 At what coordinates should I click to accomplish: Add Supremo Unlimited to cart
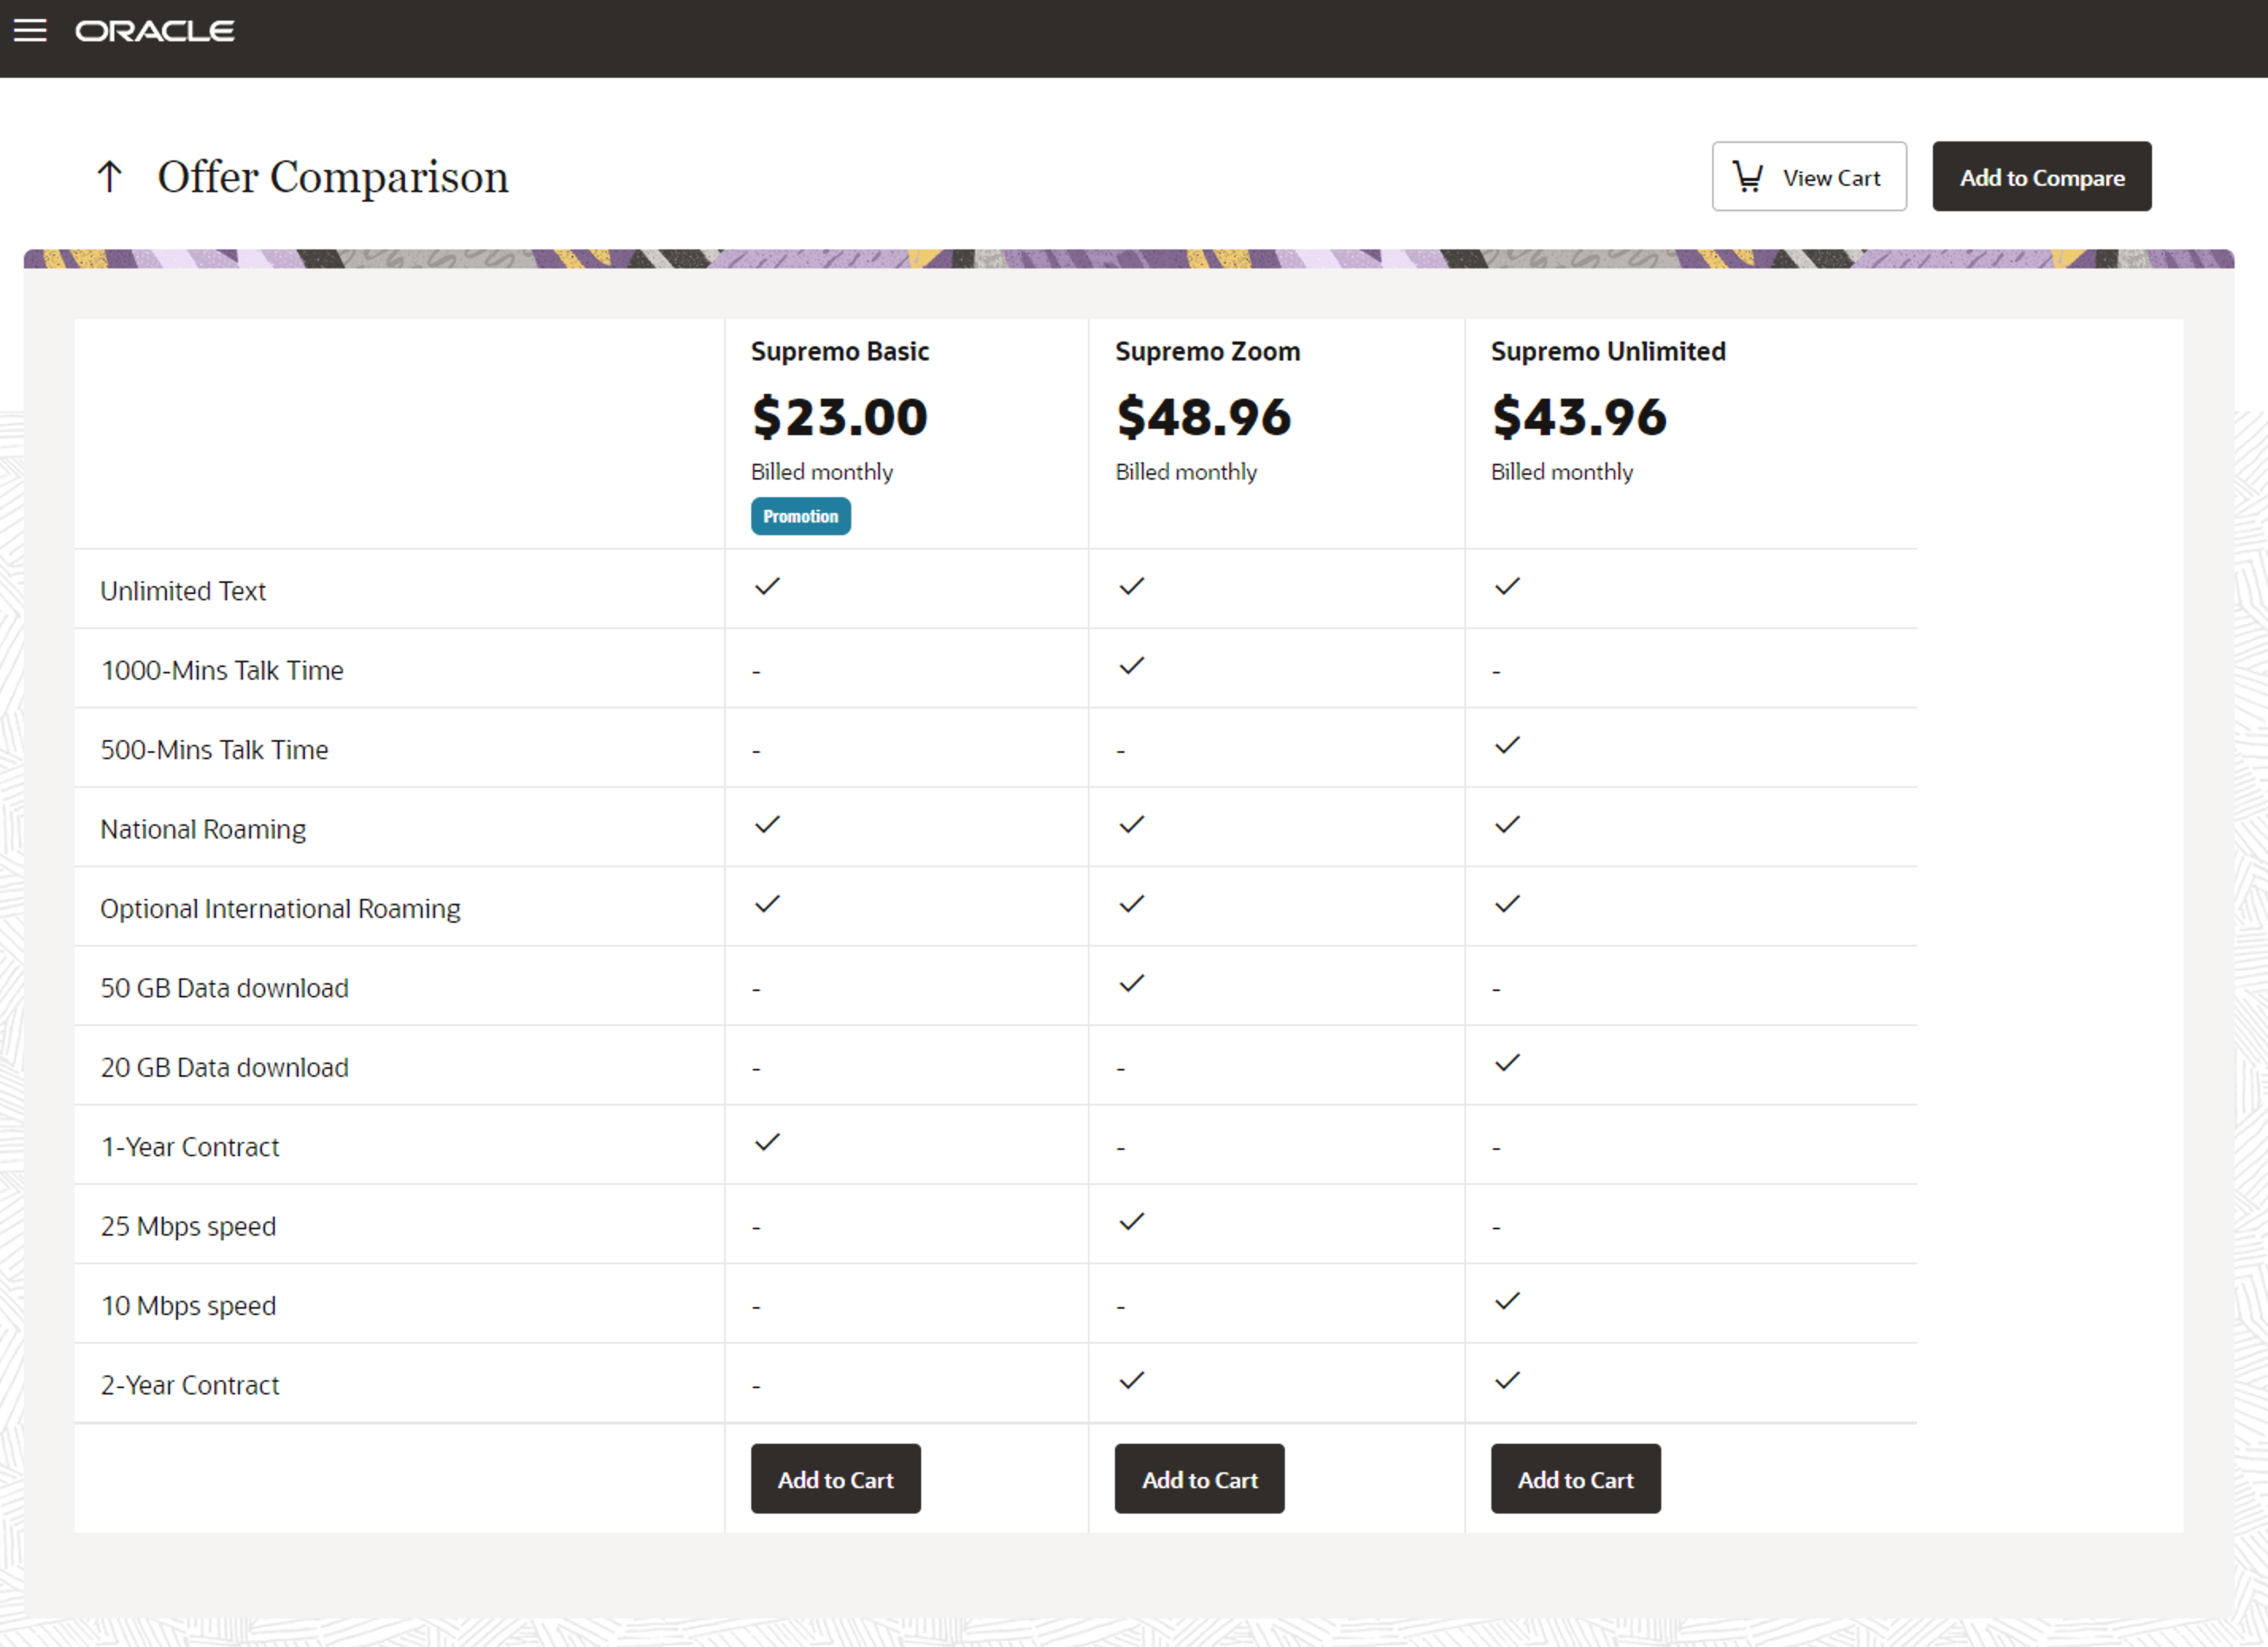point(1575,1479)
